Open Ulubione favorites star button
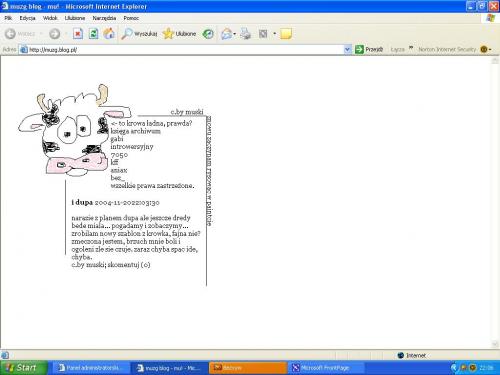The image size is (500, 375). click(x=179, y=34)
